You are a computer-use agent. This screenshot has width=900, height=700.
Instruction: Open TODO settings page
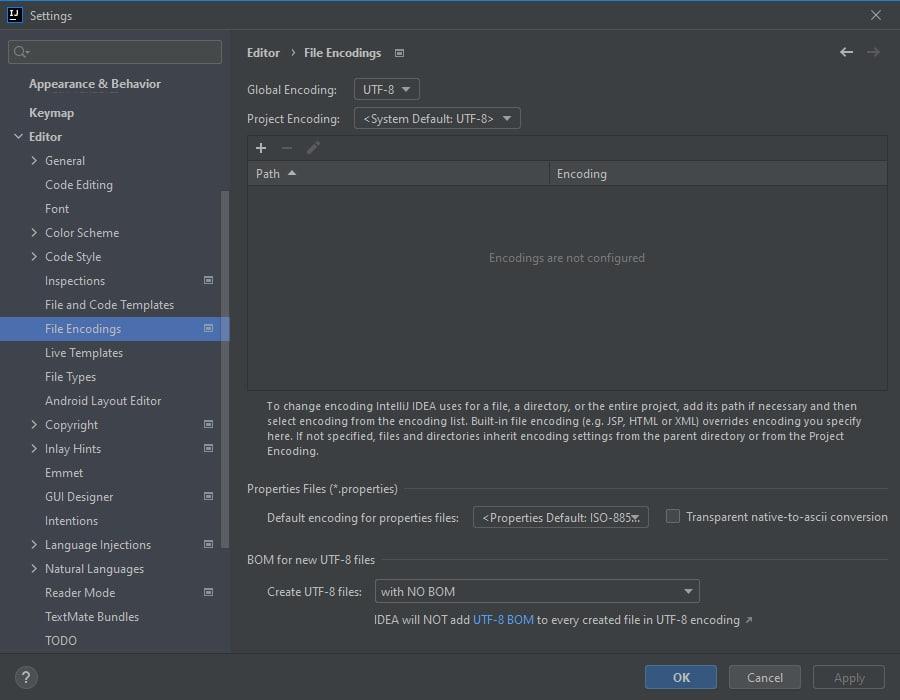60,641
